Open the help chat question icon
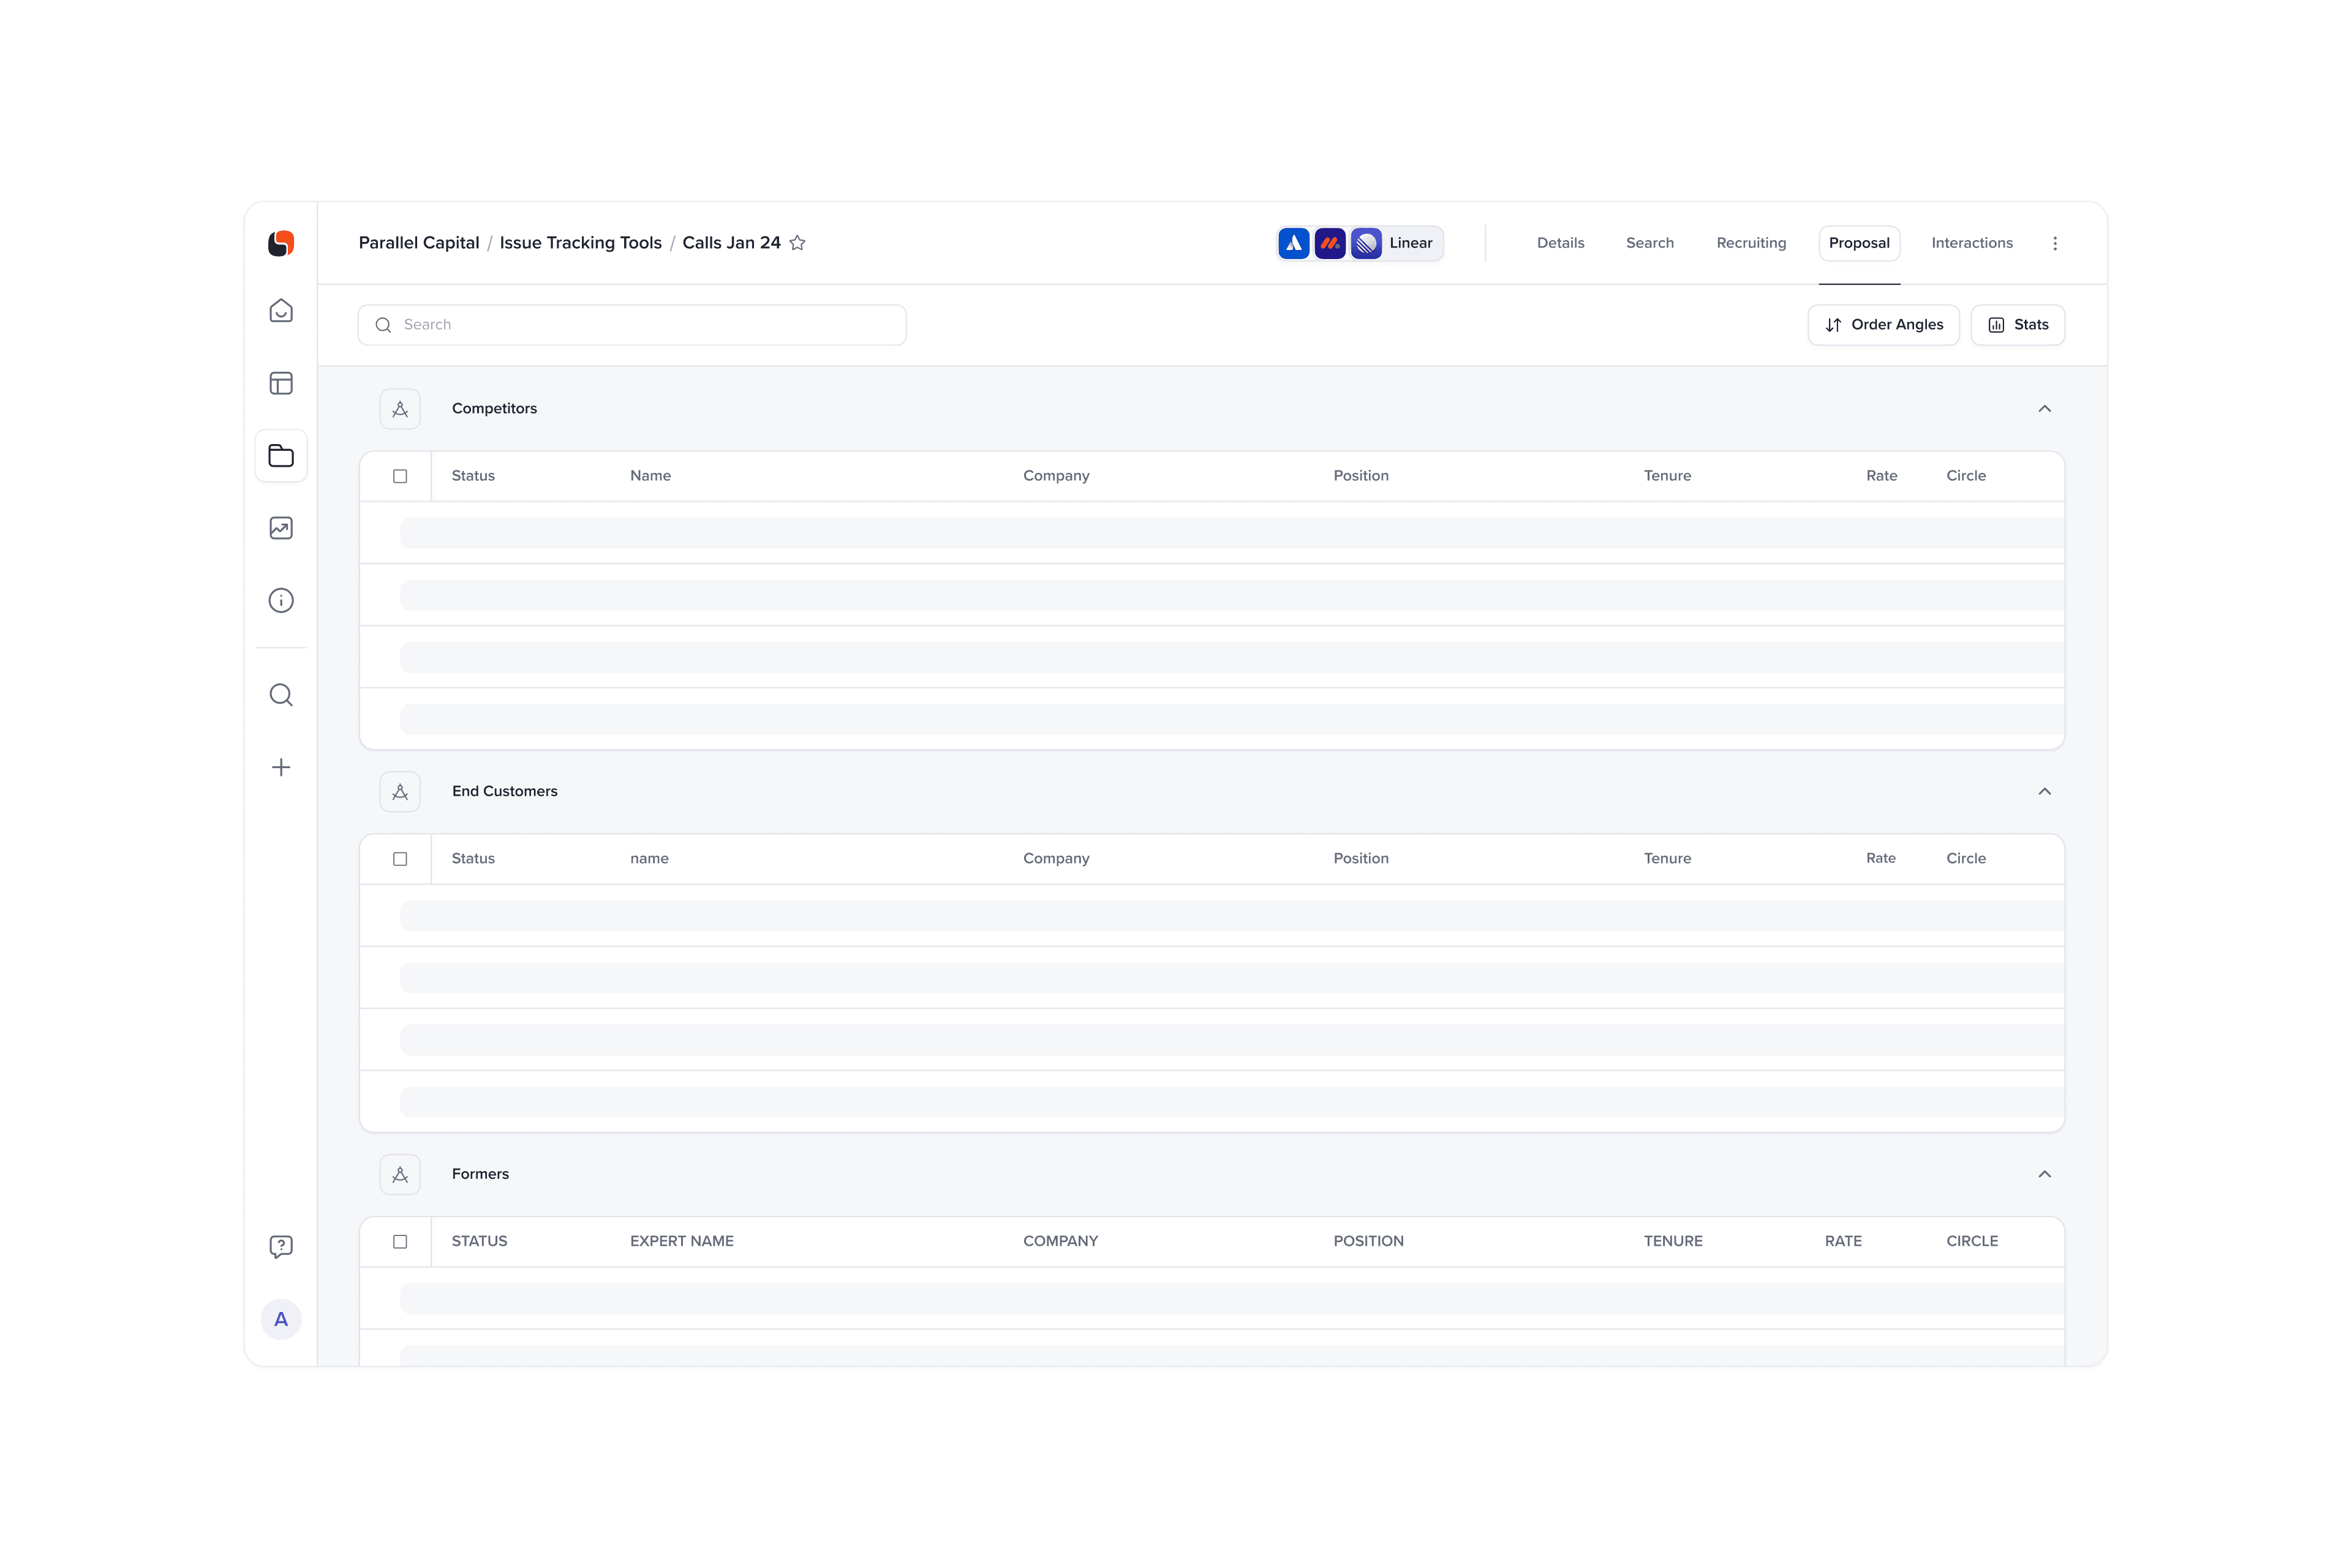This screenshot has width=2352, height=1568. click(281, 1246)
